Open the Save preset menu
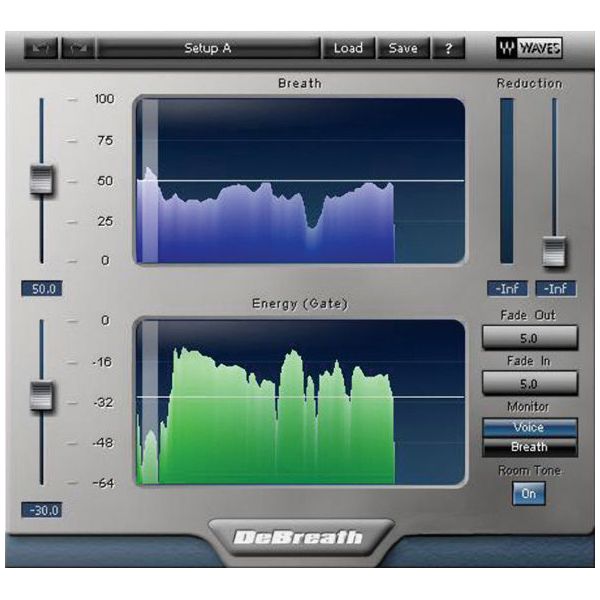600x600 pixels. pos(403,48)
